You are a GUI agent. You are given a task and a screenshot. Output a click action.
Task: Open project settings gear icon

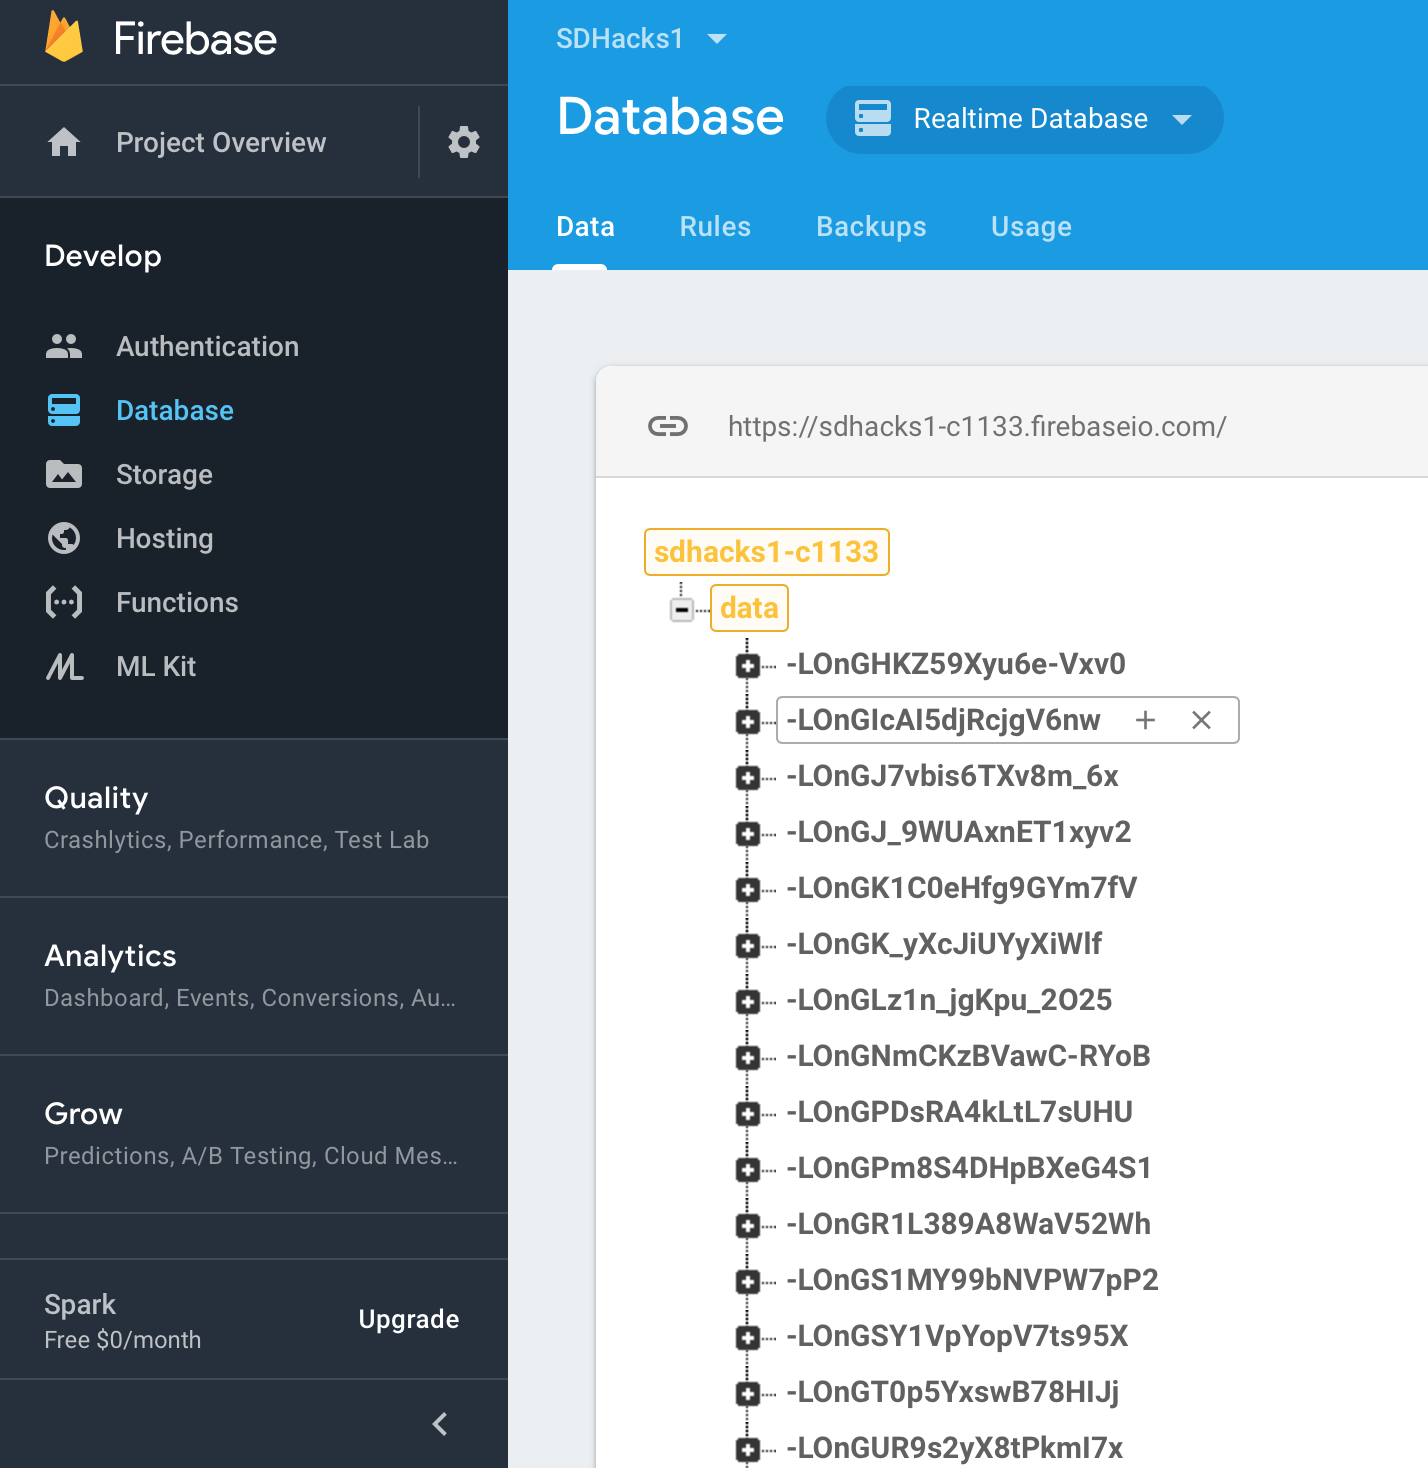[x=464, y=142]
